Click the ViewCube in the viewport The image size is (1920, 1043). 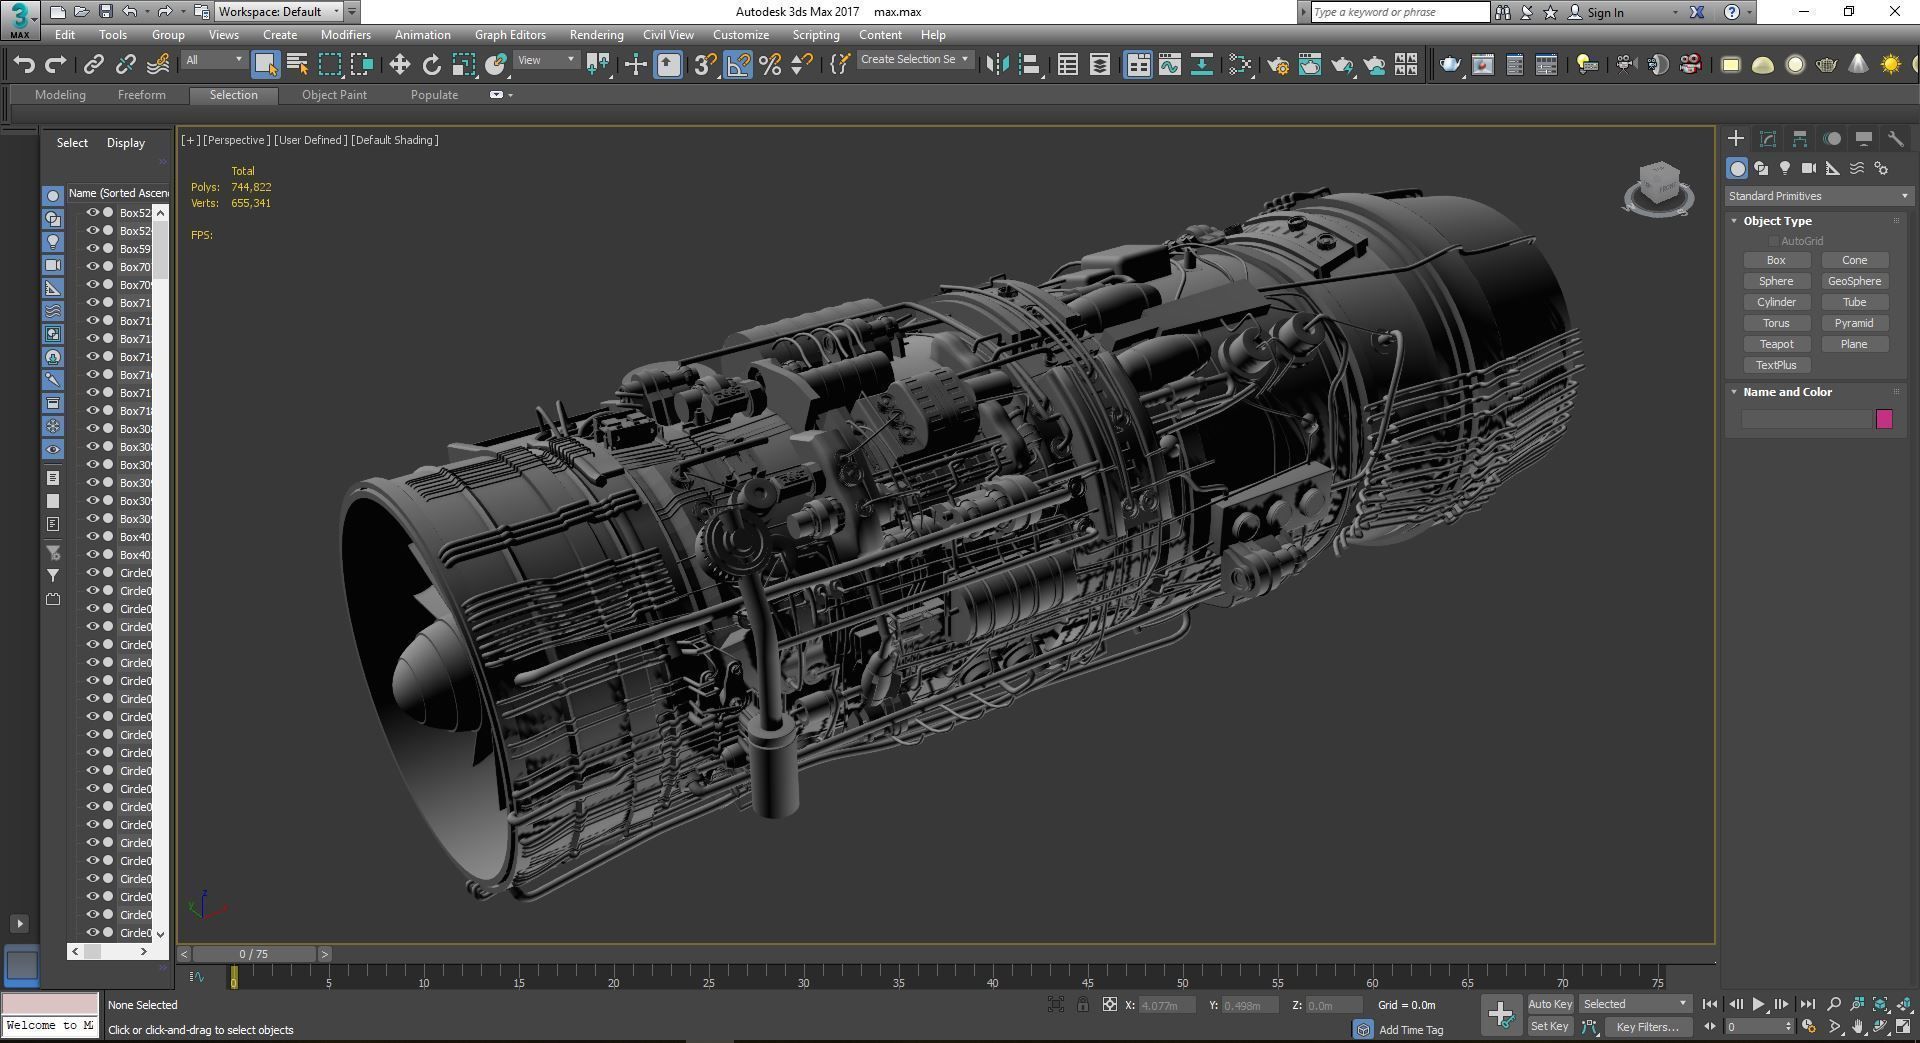tap(1658, 188)
